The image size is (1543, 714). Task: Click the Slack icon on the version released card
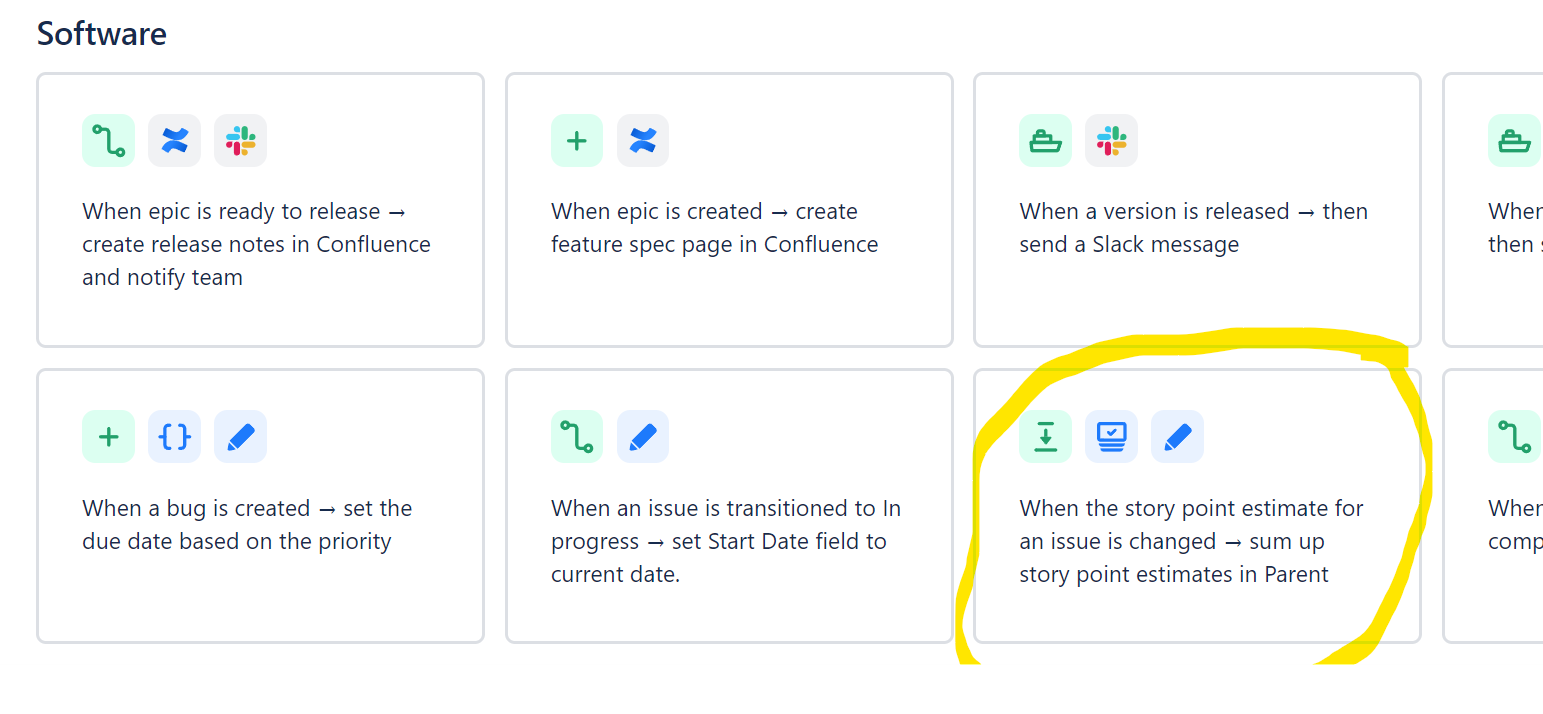[1111, 140]
